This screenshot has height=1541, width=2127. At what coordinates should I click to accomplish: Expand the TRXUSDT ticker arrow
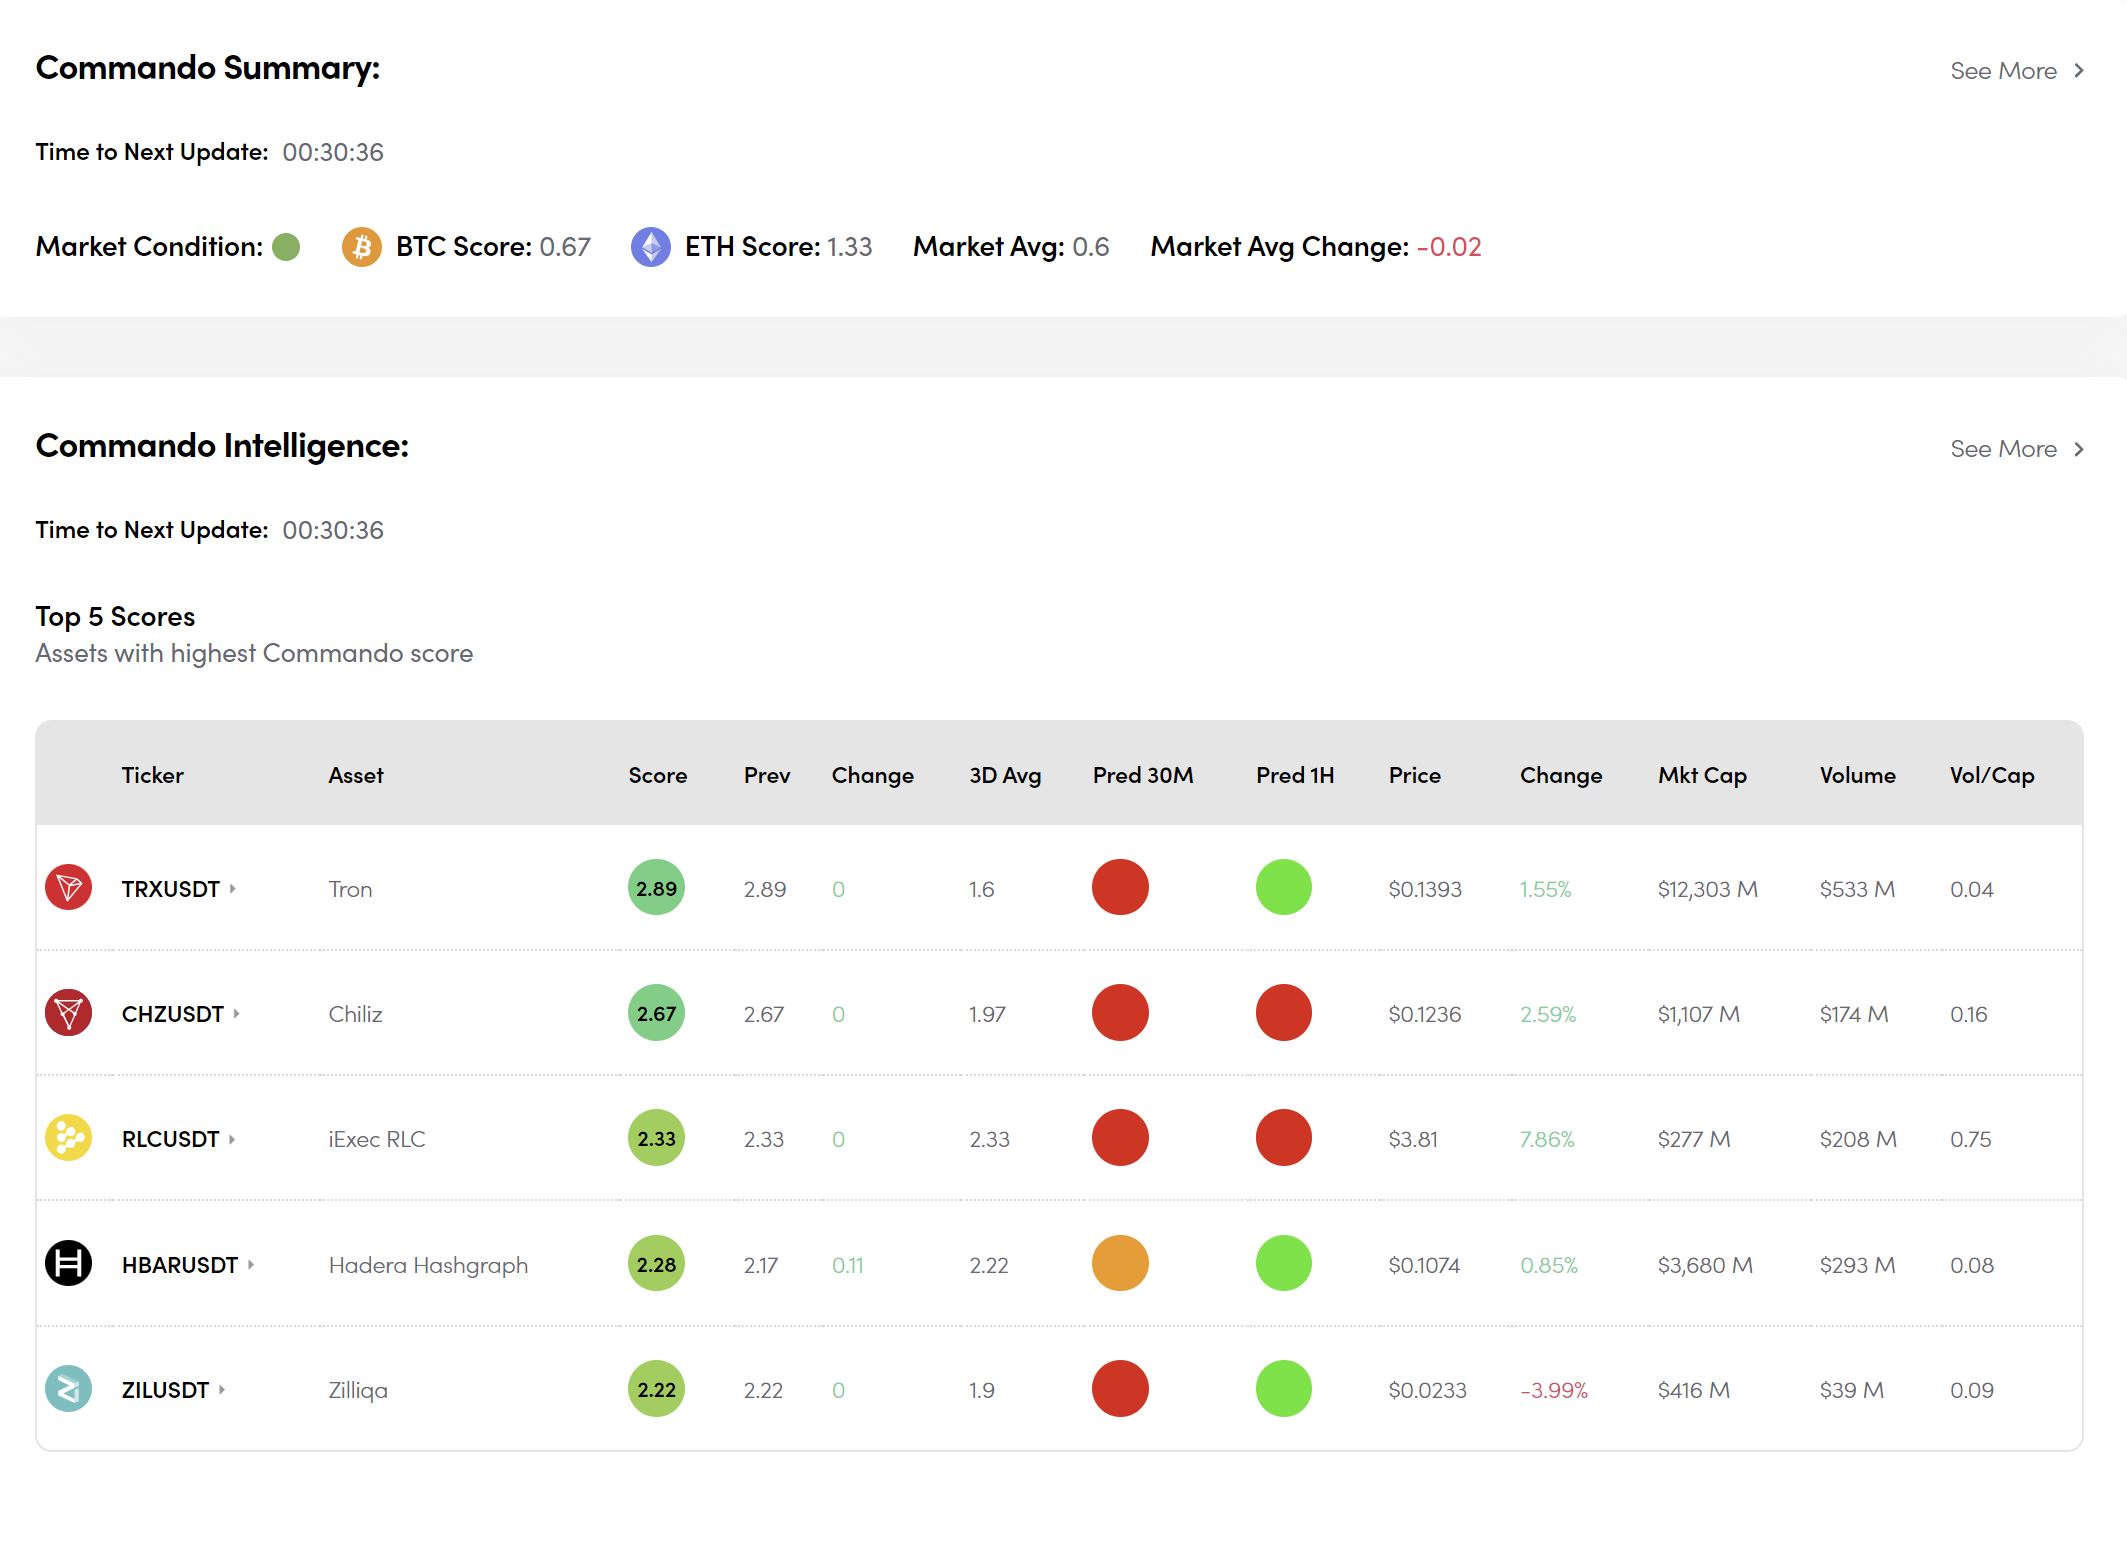click(233, 888)
